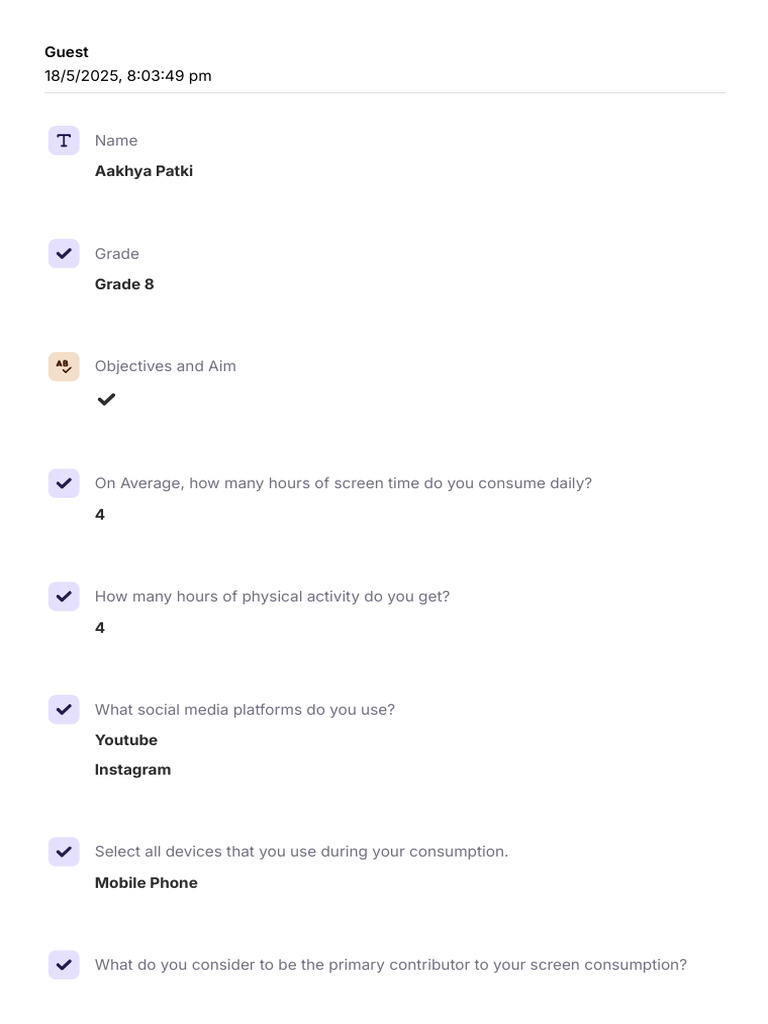Viewport: 768px width, 1024px height.
Task: Click the submission timestamp 18/5/2025
Action: click(128, 76)
